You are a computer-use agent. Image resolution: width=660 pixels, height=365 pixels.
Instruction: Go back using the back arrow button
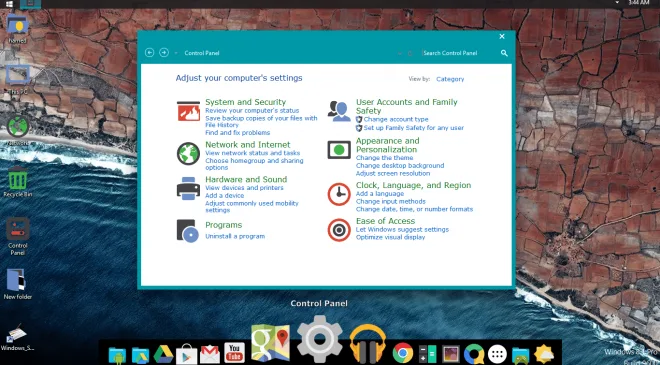click(x=149, y=53)
